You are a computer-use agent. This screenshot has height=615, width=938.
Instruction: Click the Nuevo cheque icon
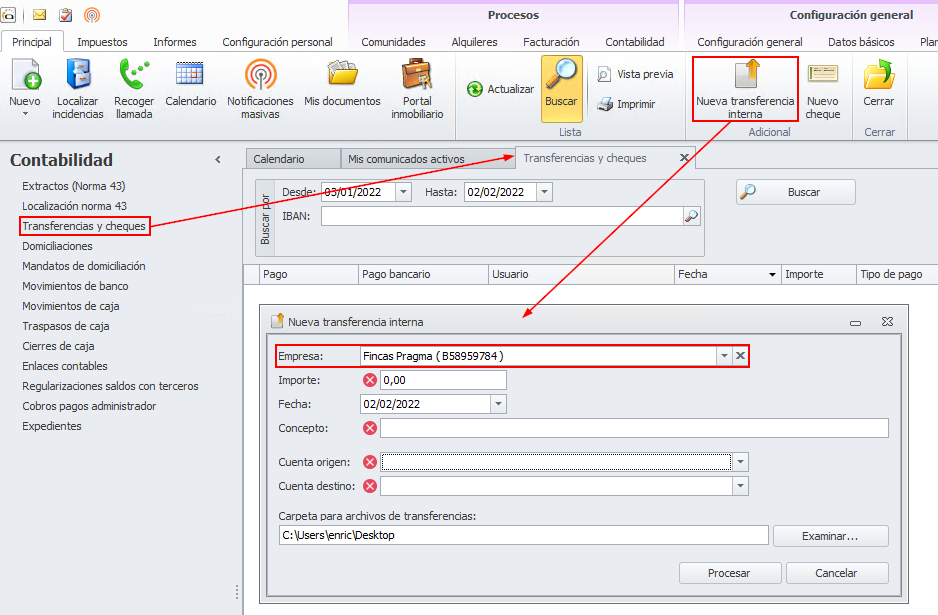[x=823, y=77]
